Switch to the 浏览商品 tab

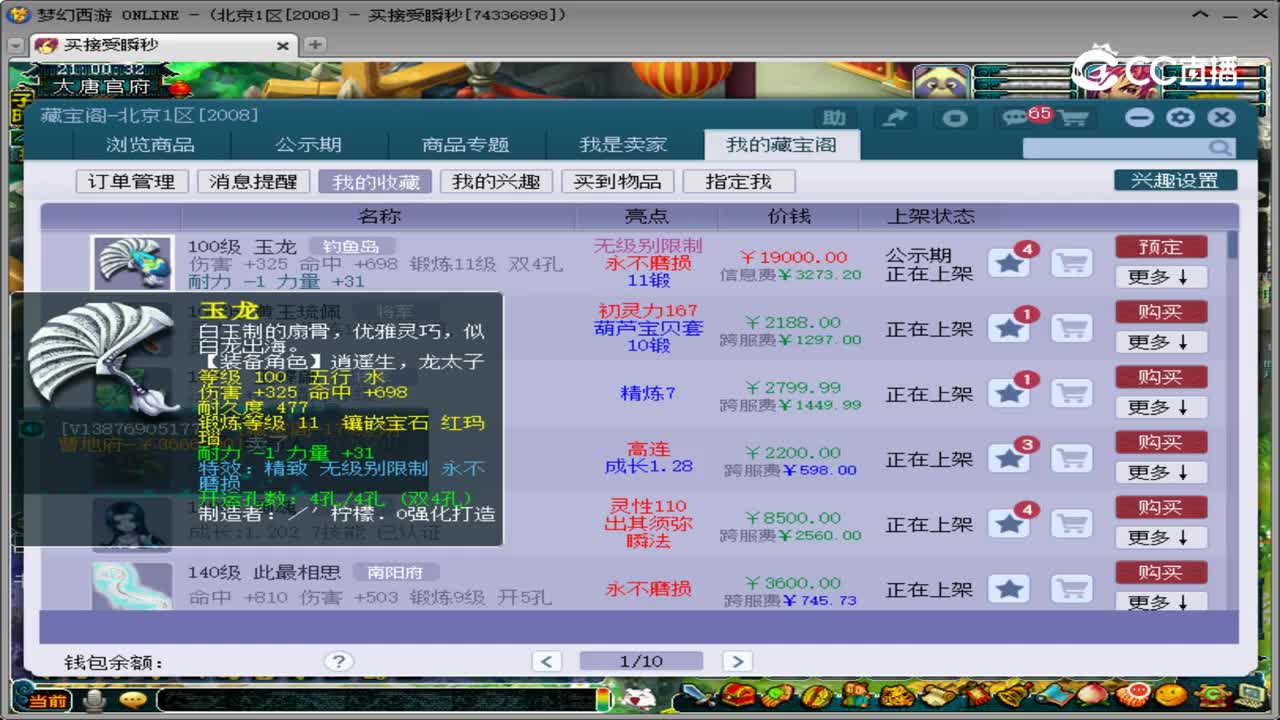(150, 145)
